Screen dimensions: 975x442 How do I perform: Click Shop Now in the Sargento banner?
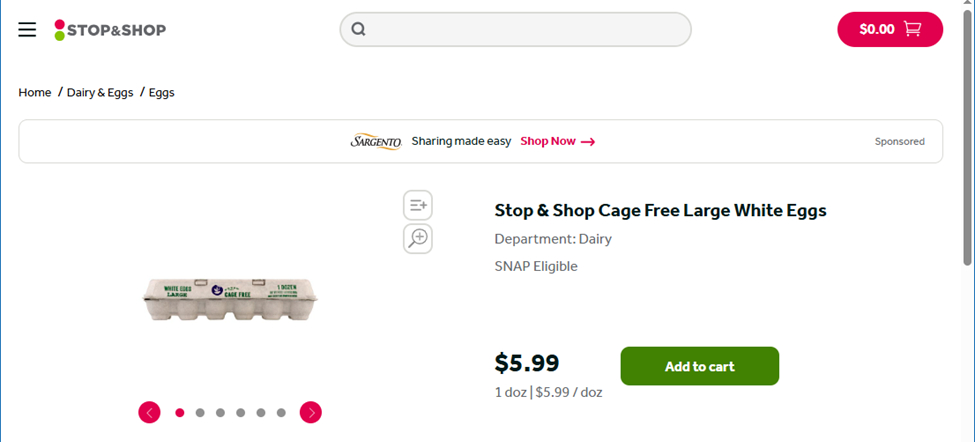coord(557,141)
